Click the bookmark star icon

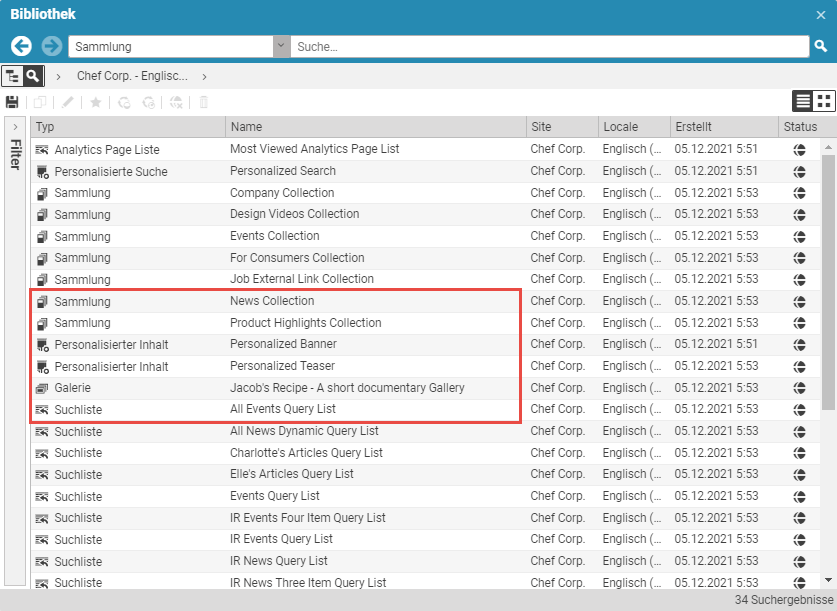96,102
